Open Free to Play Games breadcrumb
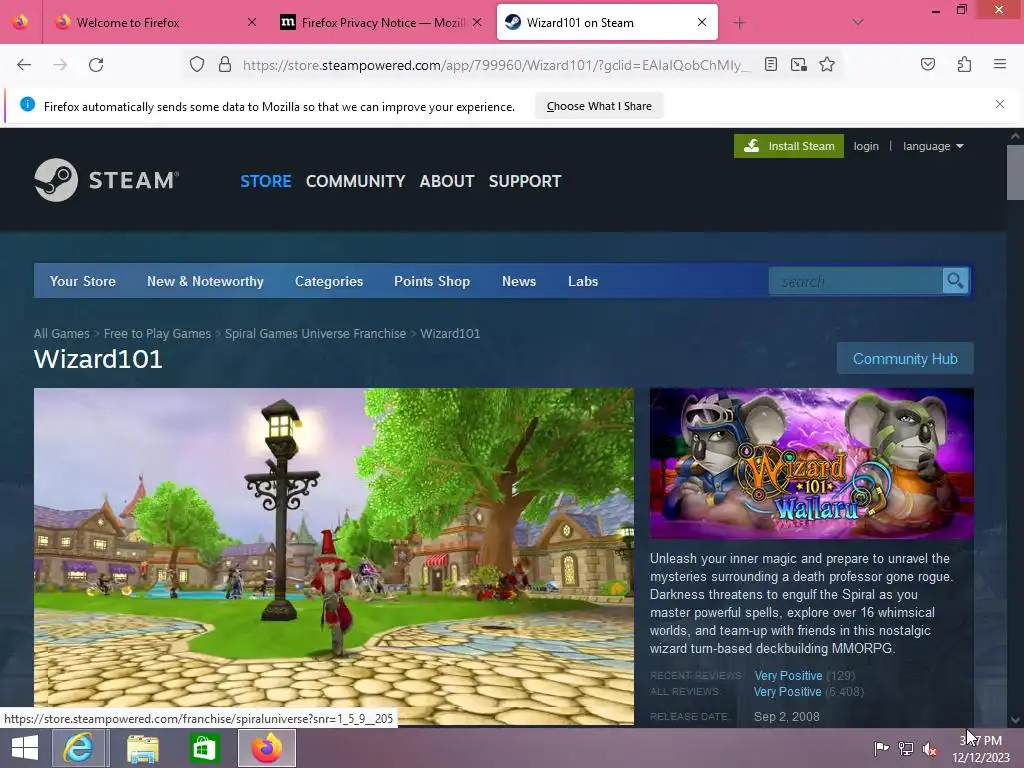Viewport: 1024px width, 768px height. click(157, 334)
